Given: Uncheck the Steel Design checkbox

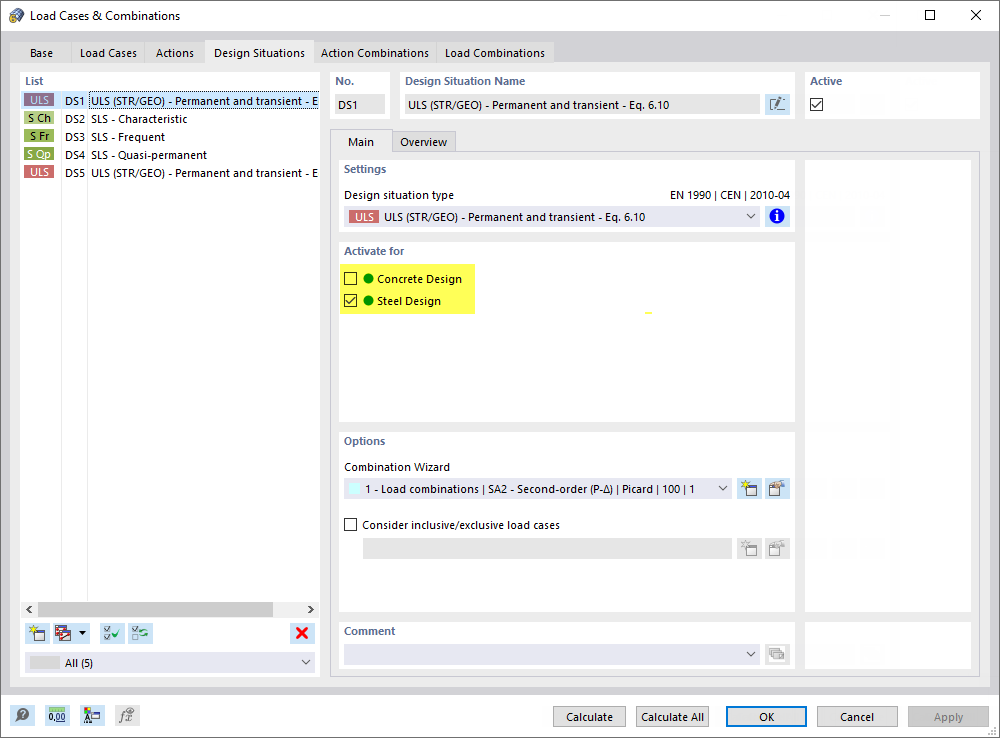Looking at the screenshot, I should click(x=350, y=300).
